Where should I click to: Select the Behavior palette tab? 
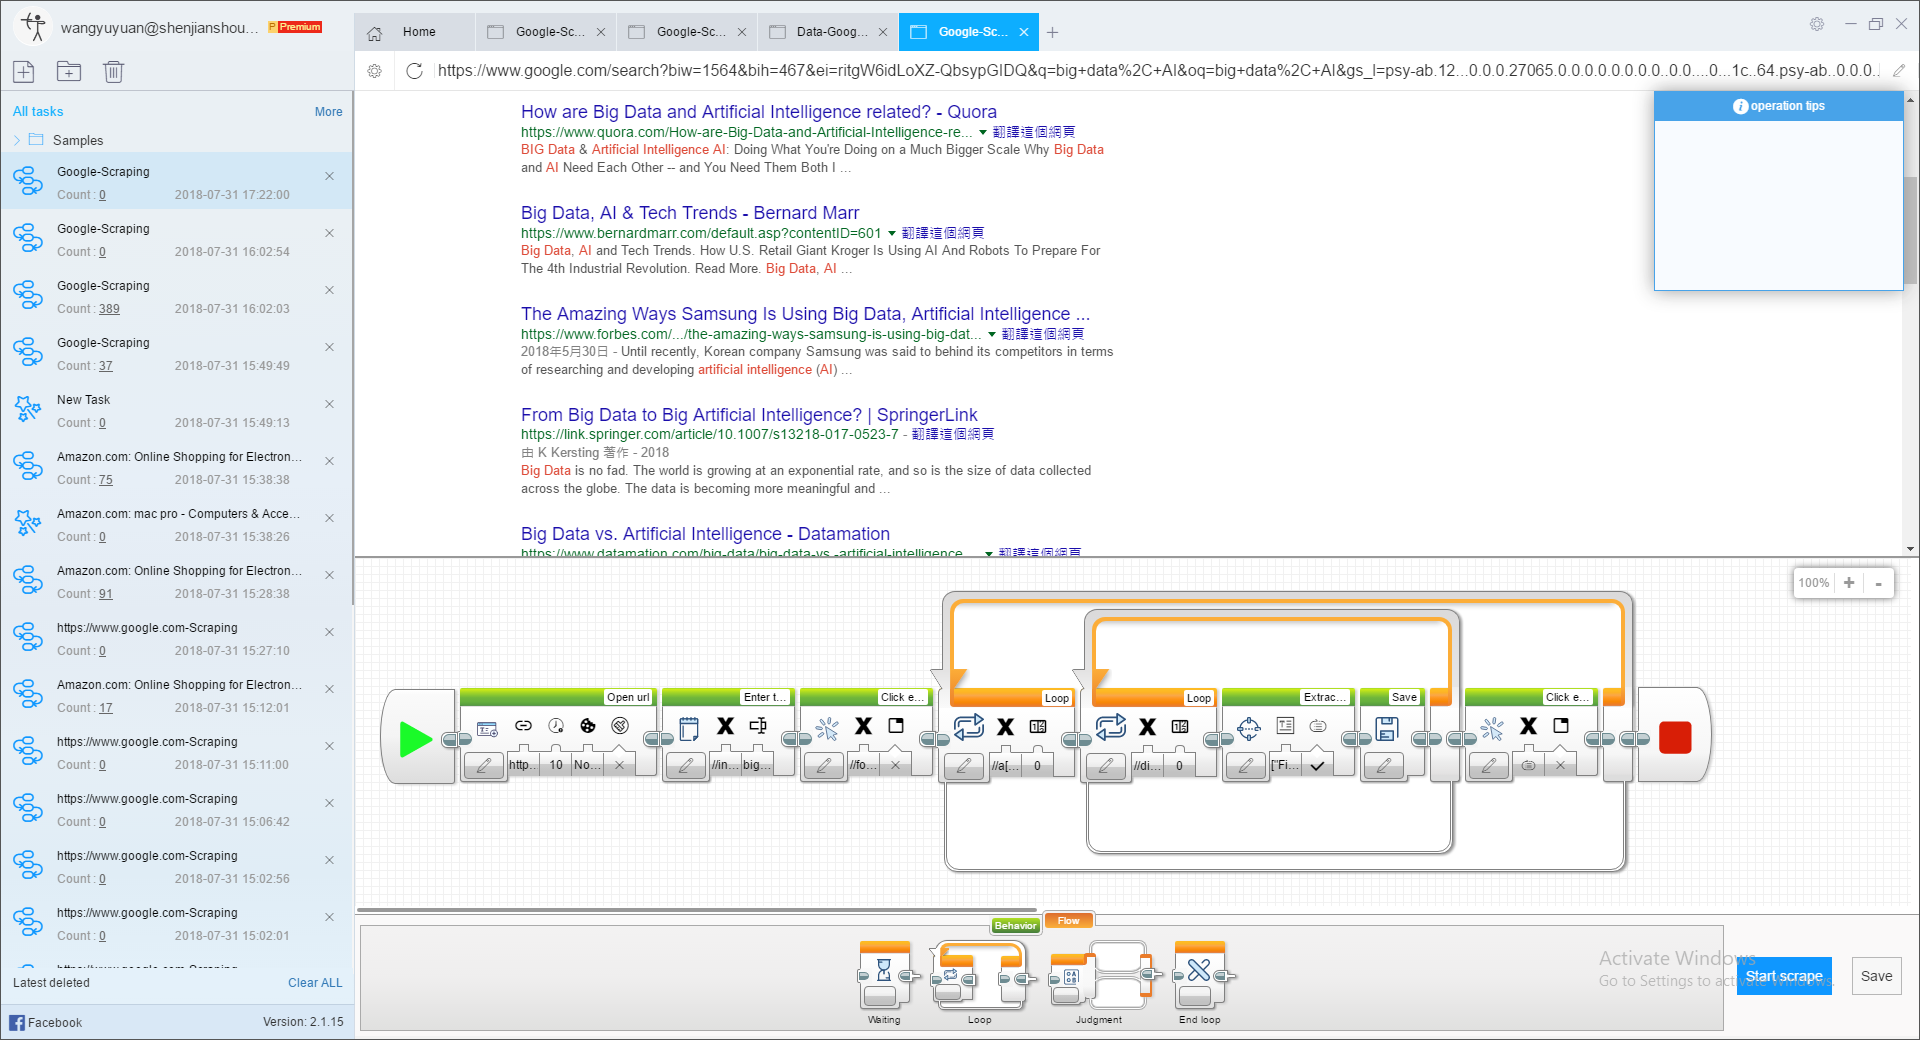click(x=1015, y=926)
